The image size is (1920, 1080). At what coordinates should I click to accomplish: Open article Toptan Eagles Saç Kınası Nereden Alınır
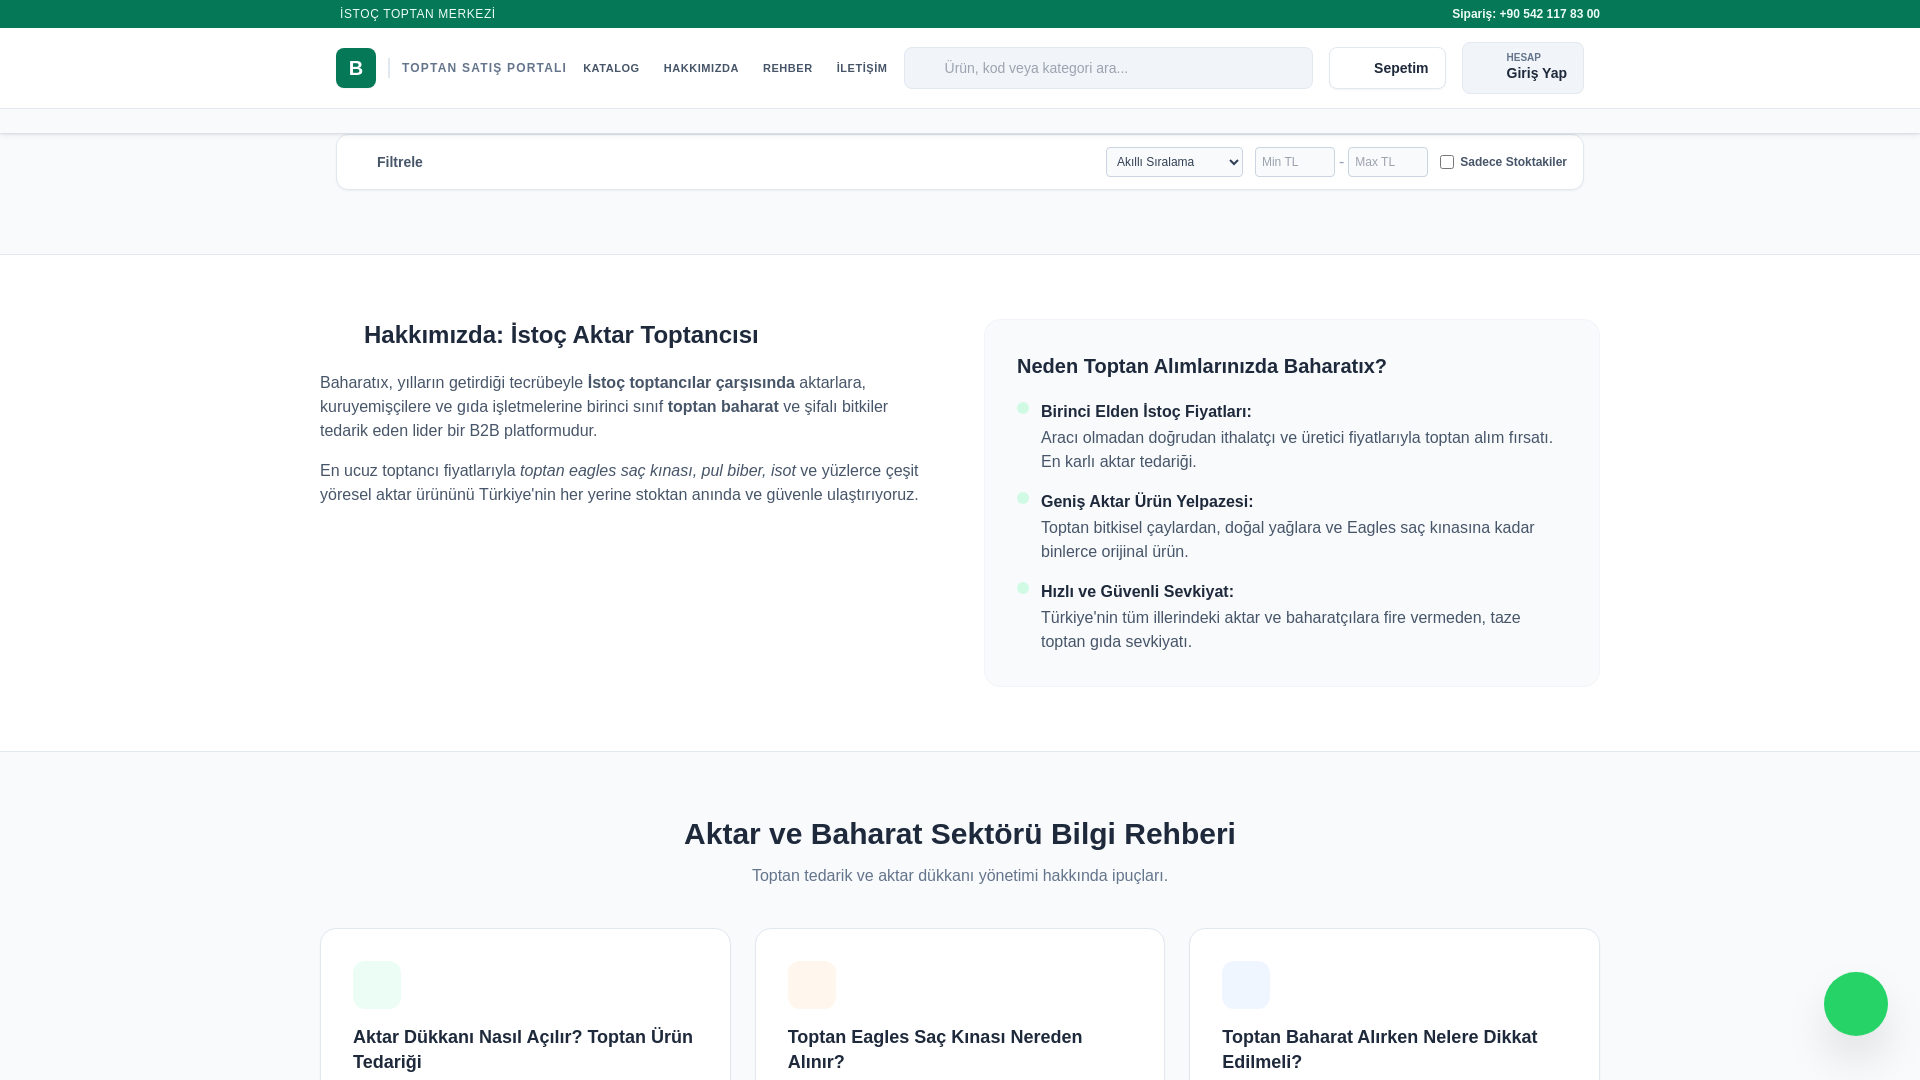click(x=935, y=1049)
